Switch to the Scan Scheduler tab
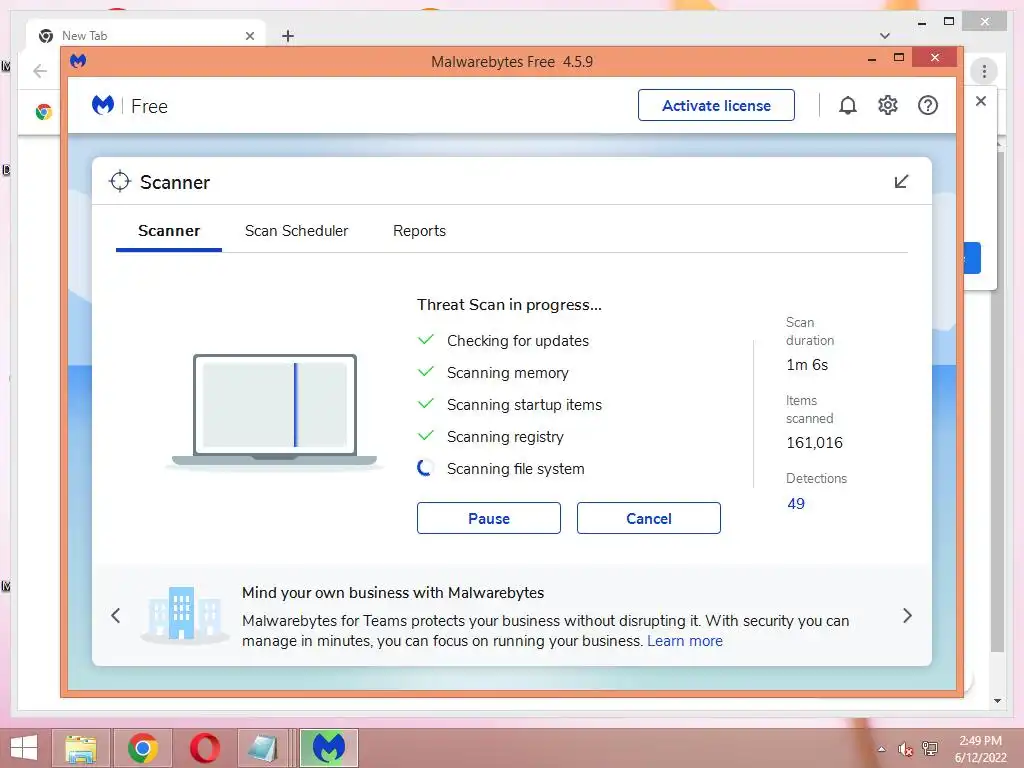The width and height of the screenshot is (1024, 768). click(296, 231)
